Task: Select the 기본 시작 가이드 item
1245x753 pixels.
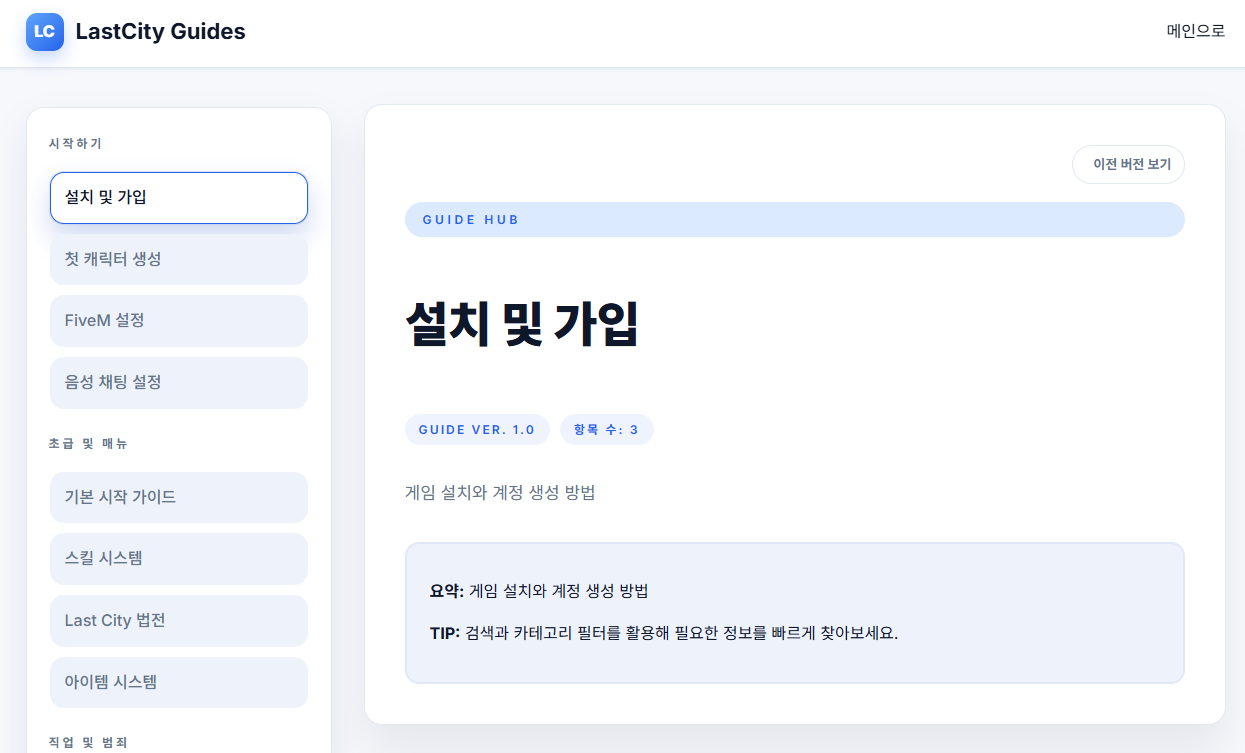Action: 178,497
